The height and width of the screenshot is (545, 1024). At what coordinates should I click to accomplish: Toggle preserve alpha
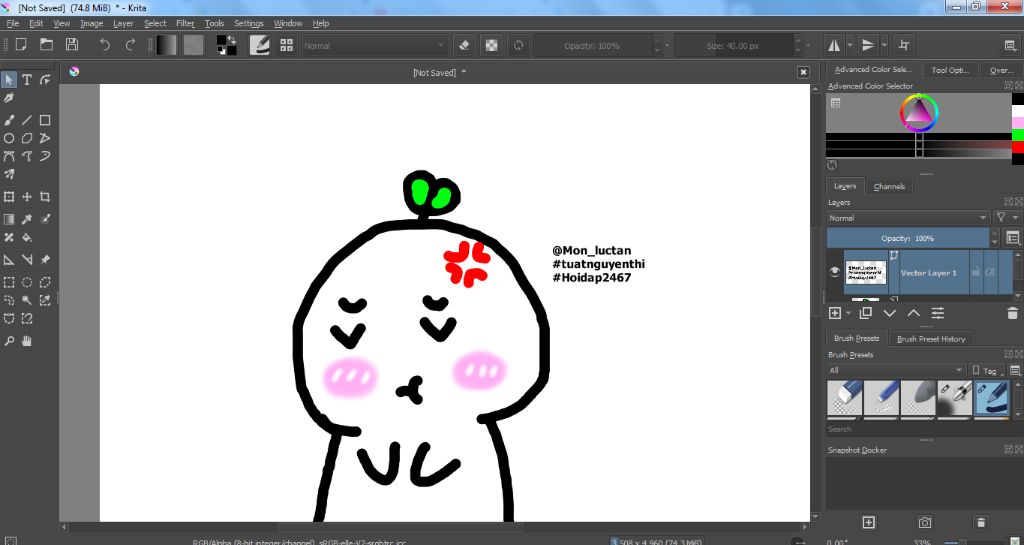click(x=491, y=45)
